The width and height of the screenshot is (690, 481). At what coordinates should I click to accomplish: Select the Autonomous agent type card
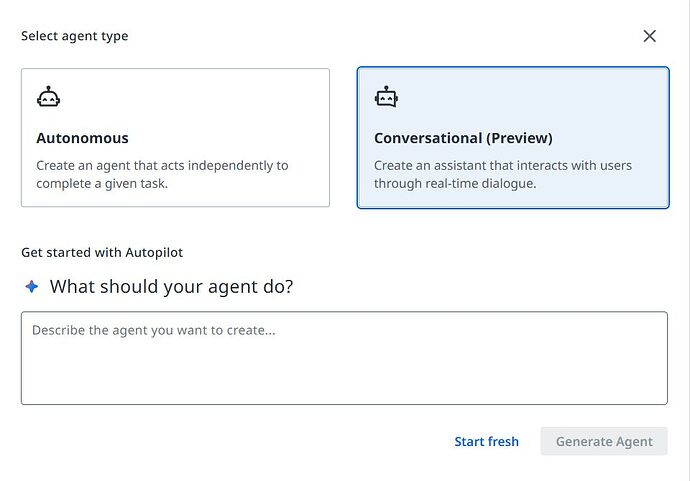pyautogui.click(x=175, y=137)
